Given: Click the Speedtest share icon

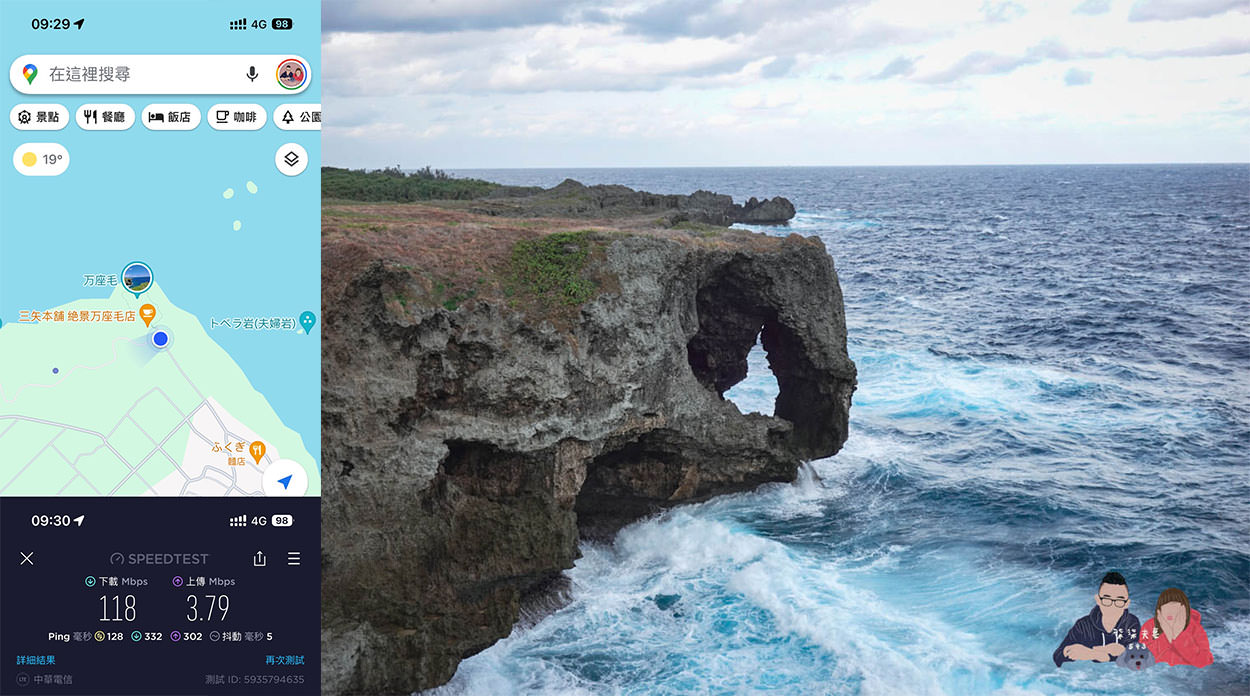Looking at the screenshot, I should click(x=260, y=559).
